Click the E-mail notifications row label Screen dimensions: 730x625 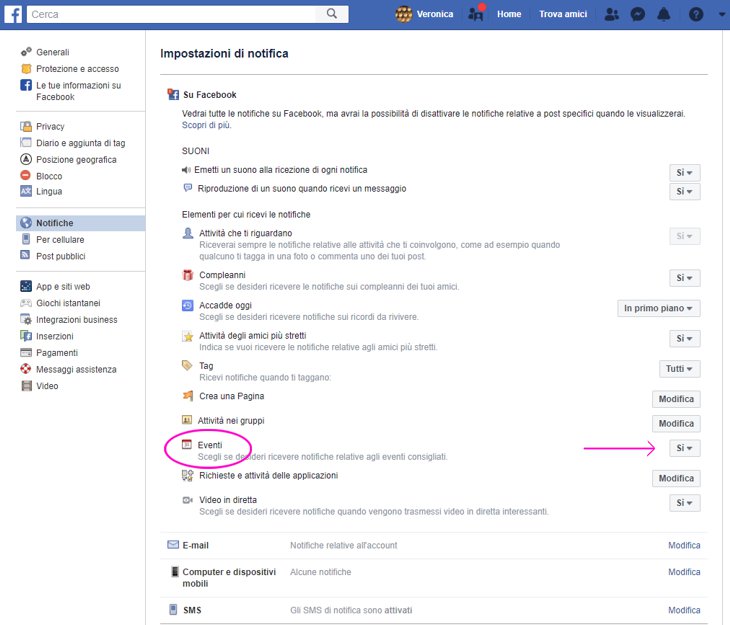coord(195,545)
